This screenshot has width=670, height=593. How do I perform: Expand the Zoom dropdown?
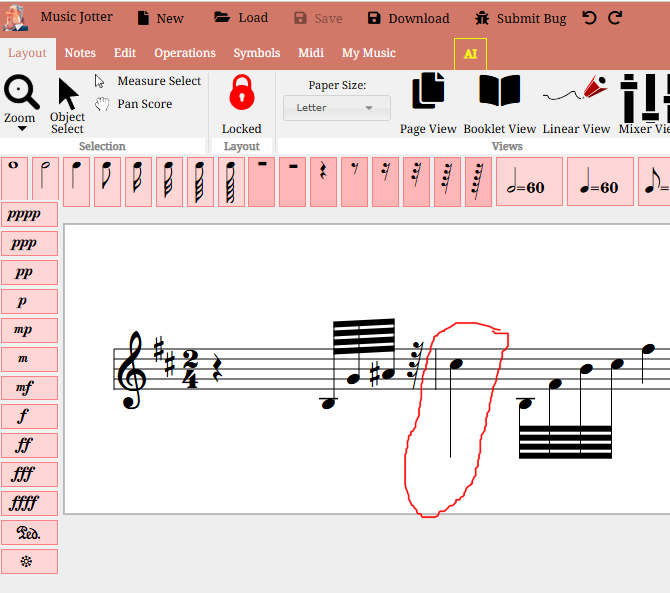[19, 130]
